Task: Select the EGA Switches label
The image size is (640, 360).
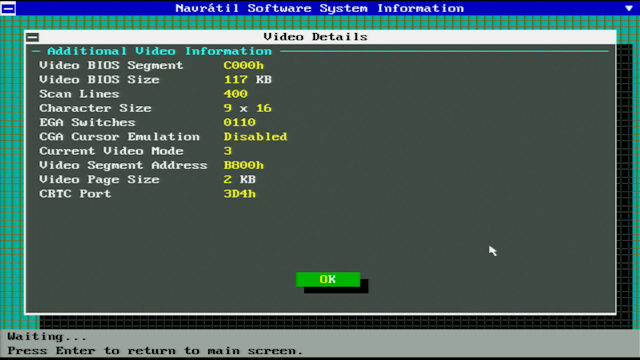Action: click(87, 122)
